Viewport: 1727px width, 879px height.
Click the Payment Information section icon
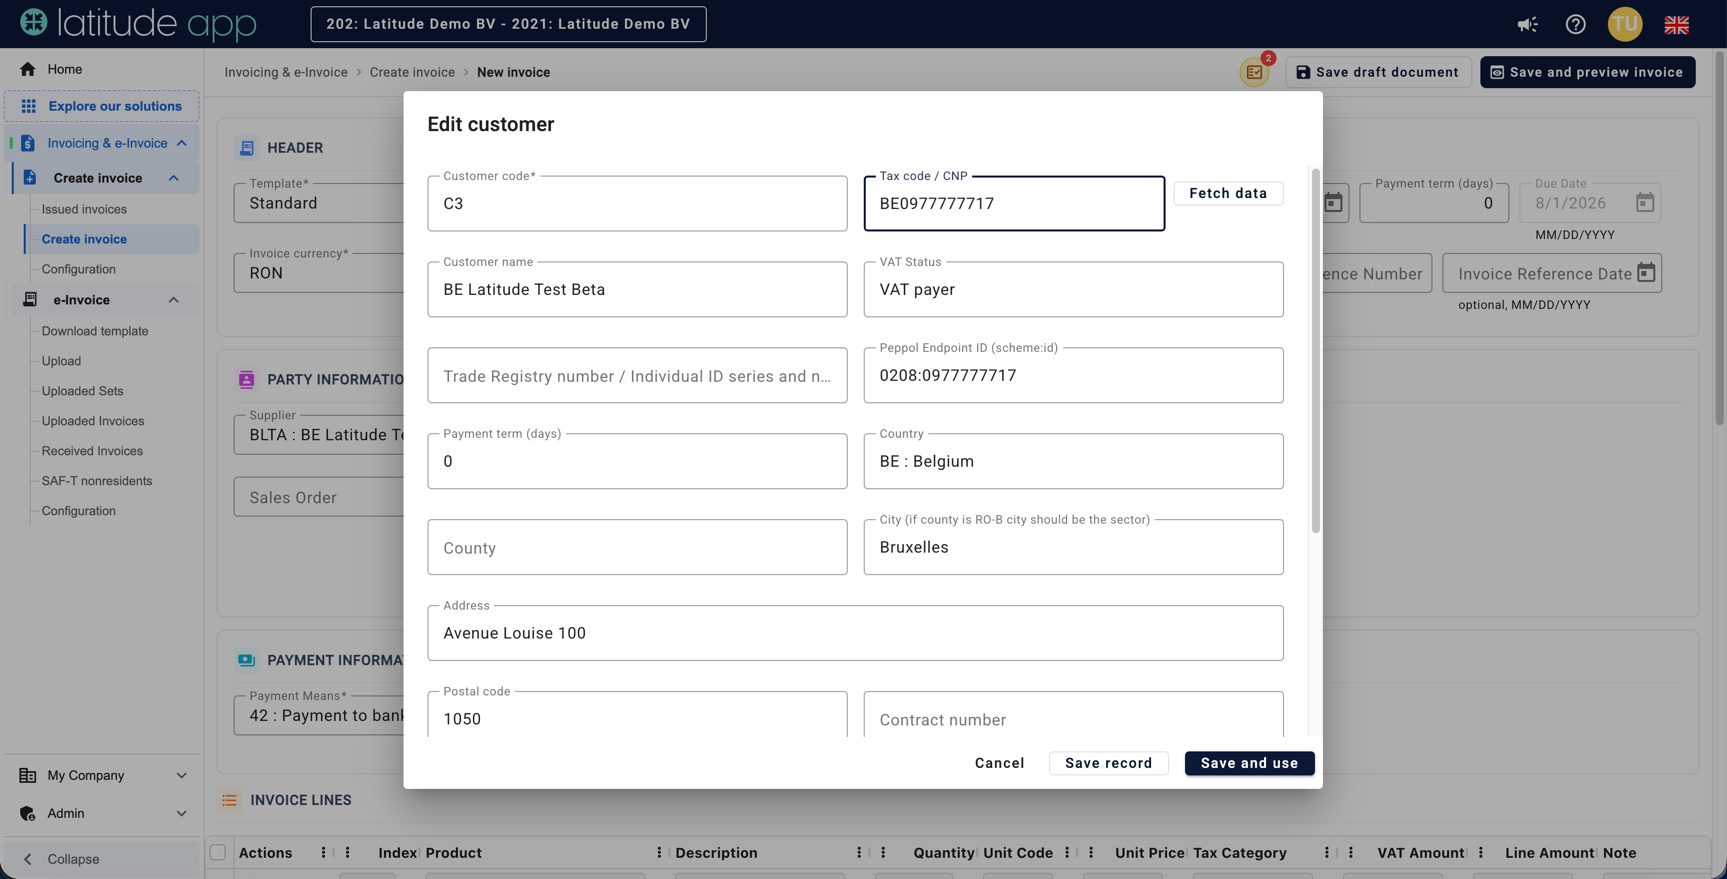click(247, 660)
